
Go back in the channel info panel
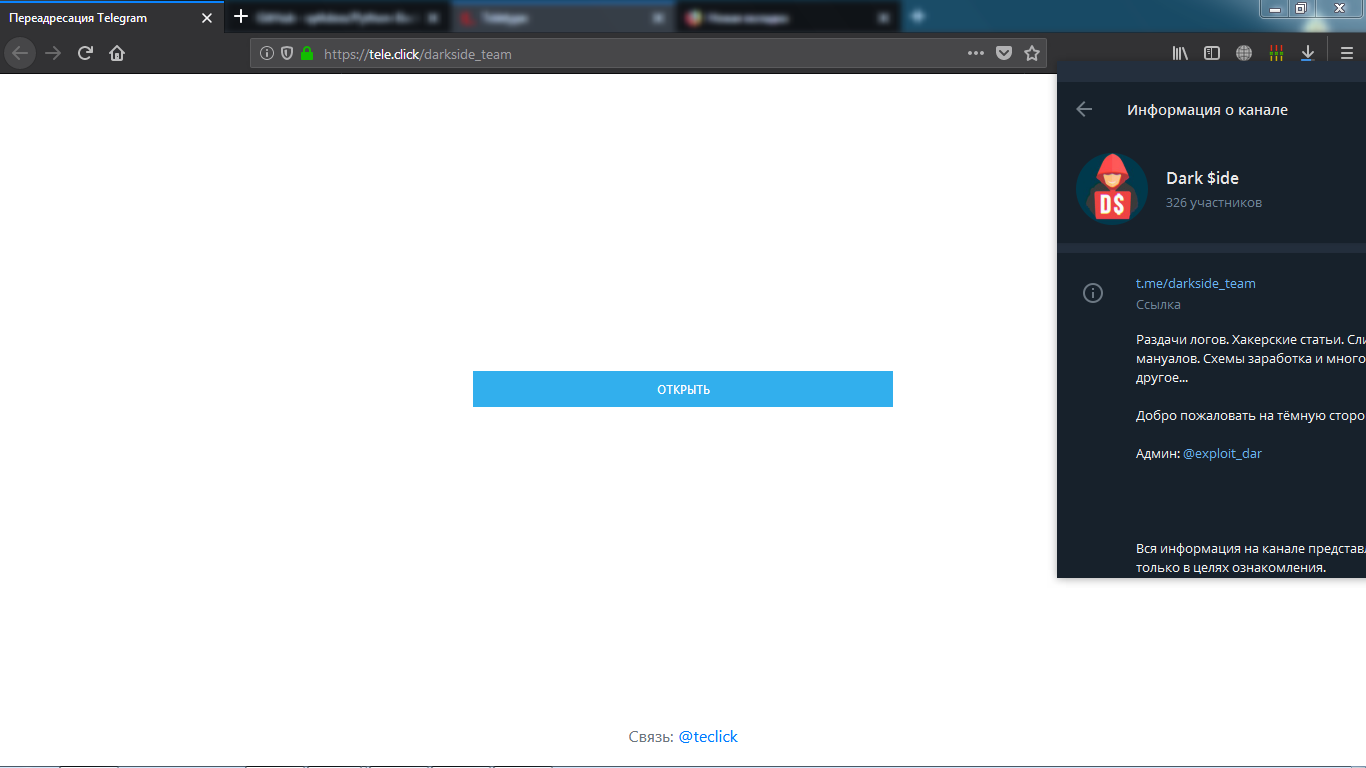[x=1084, y=110]
